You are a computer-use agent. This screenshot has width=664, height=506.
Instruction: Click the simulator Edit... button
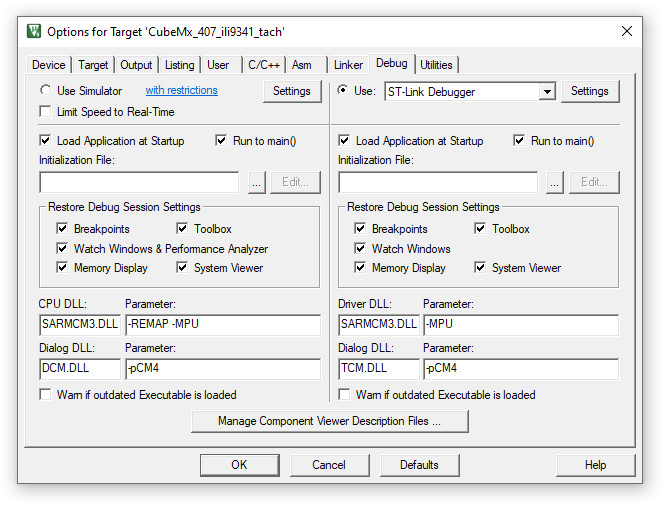[295, 182]
